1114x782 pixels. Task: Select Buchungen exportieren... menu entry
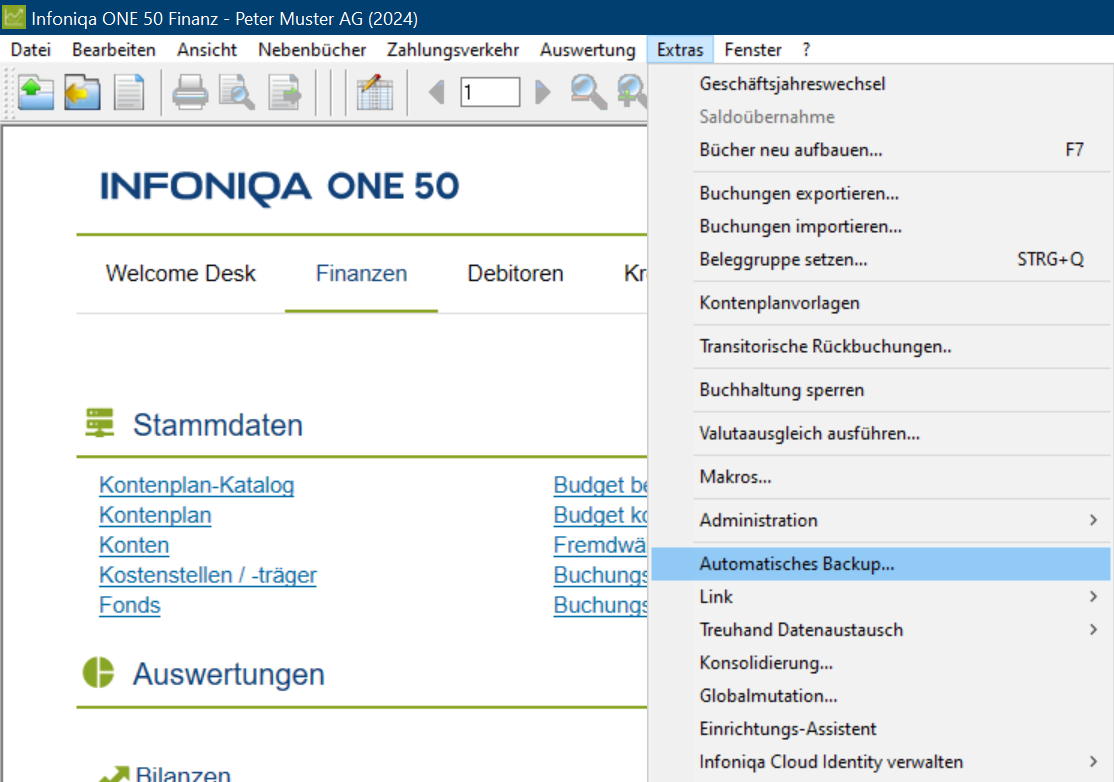coord(881,193)
